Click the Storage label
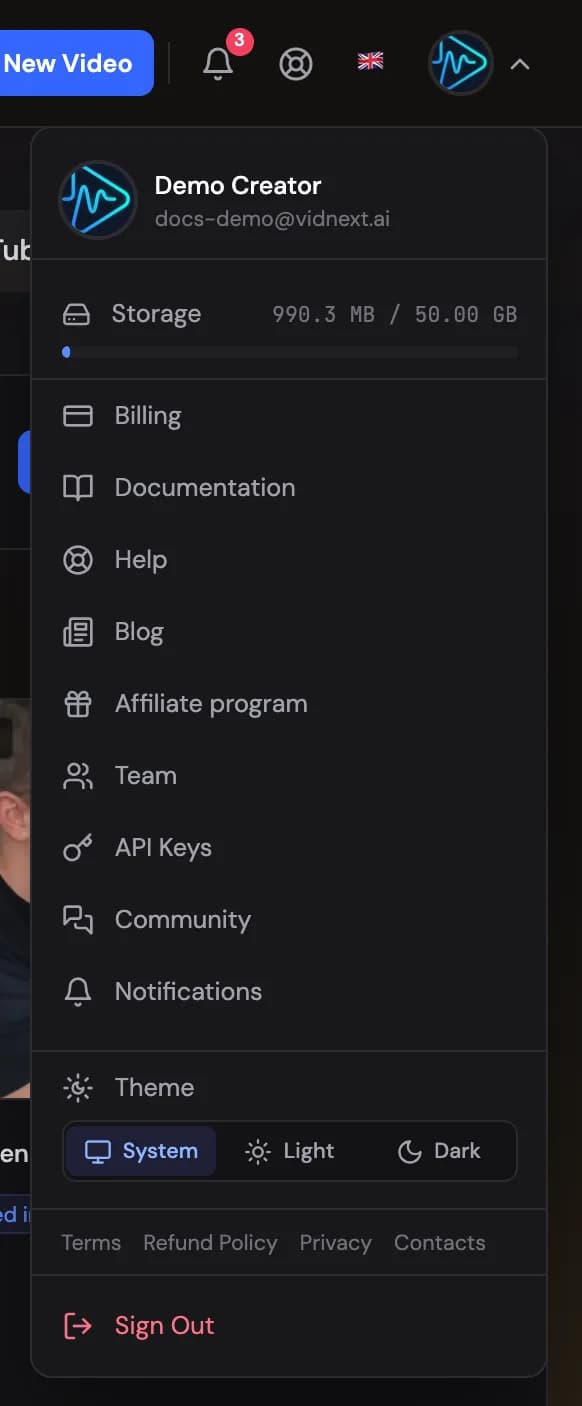Screen dimensions: 582x1406 (156, 314)
